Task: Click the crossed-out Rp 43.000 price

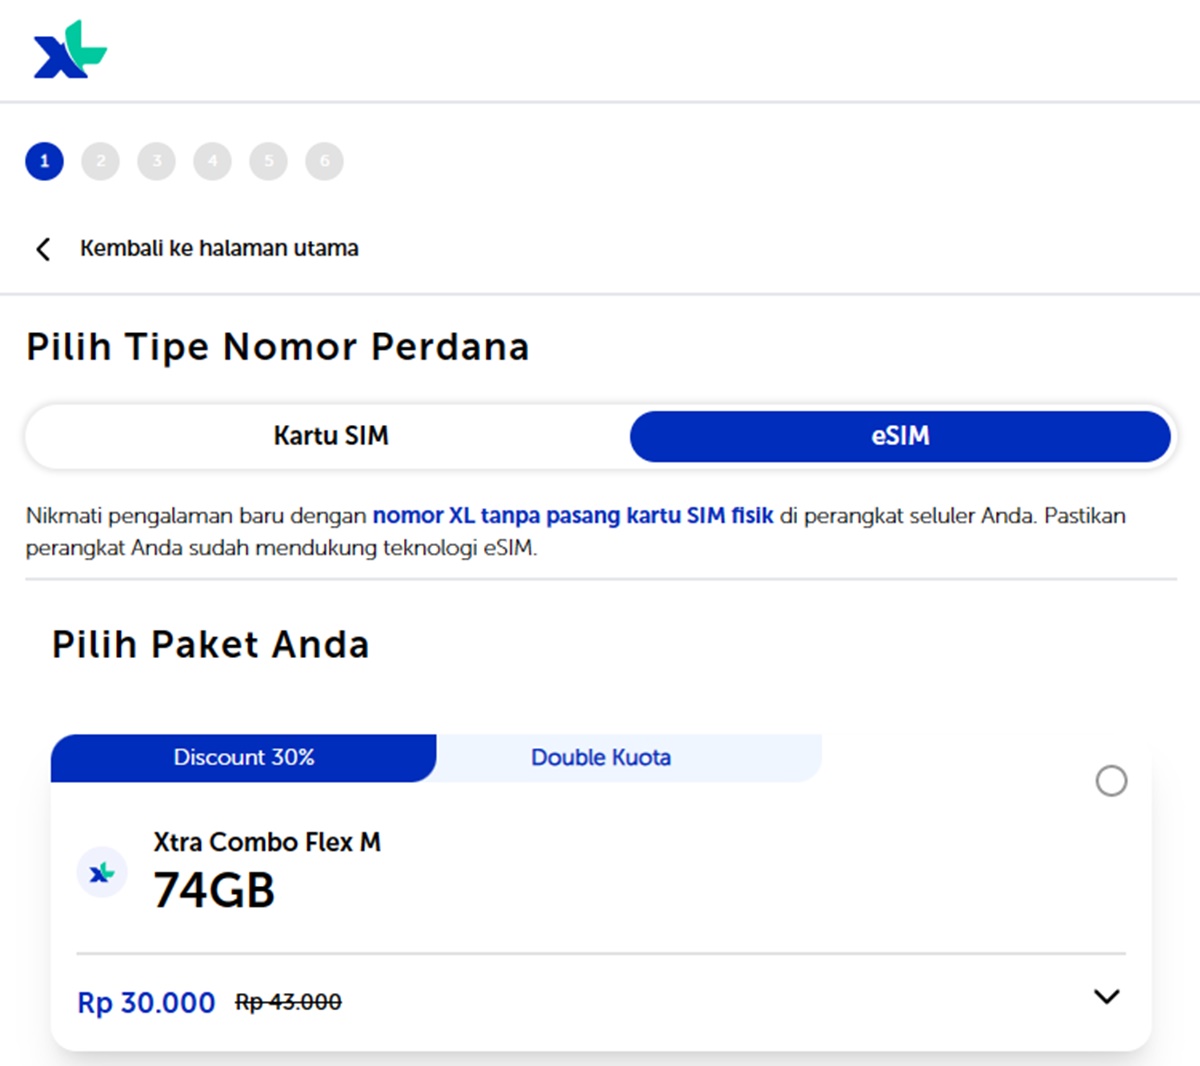Action: [288, 1001]
